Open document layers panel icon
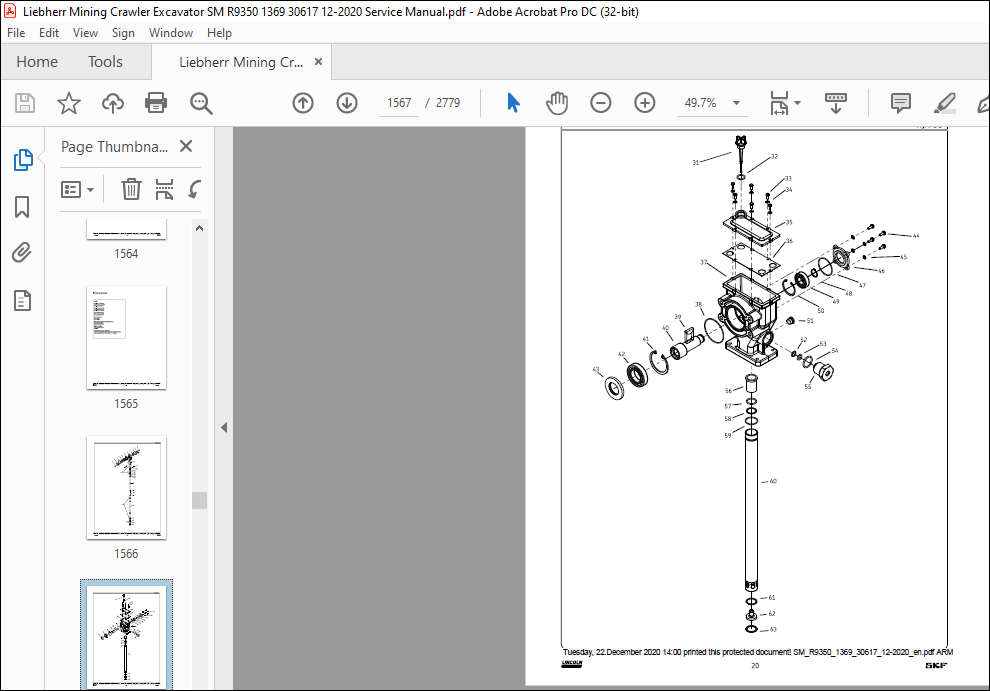This screenshot has height=691, width=990. pos(22,301)
